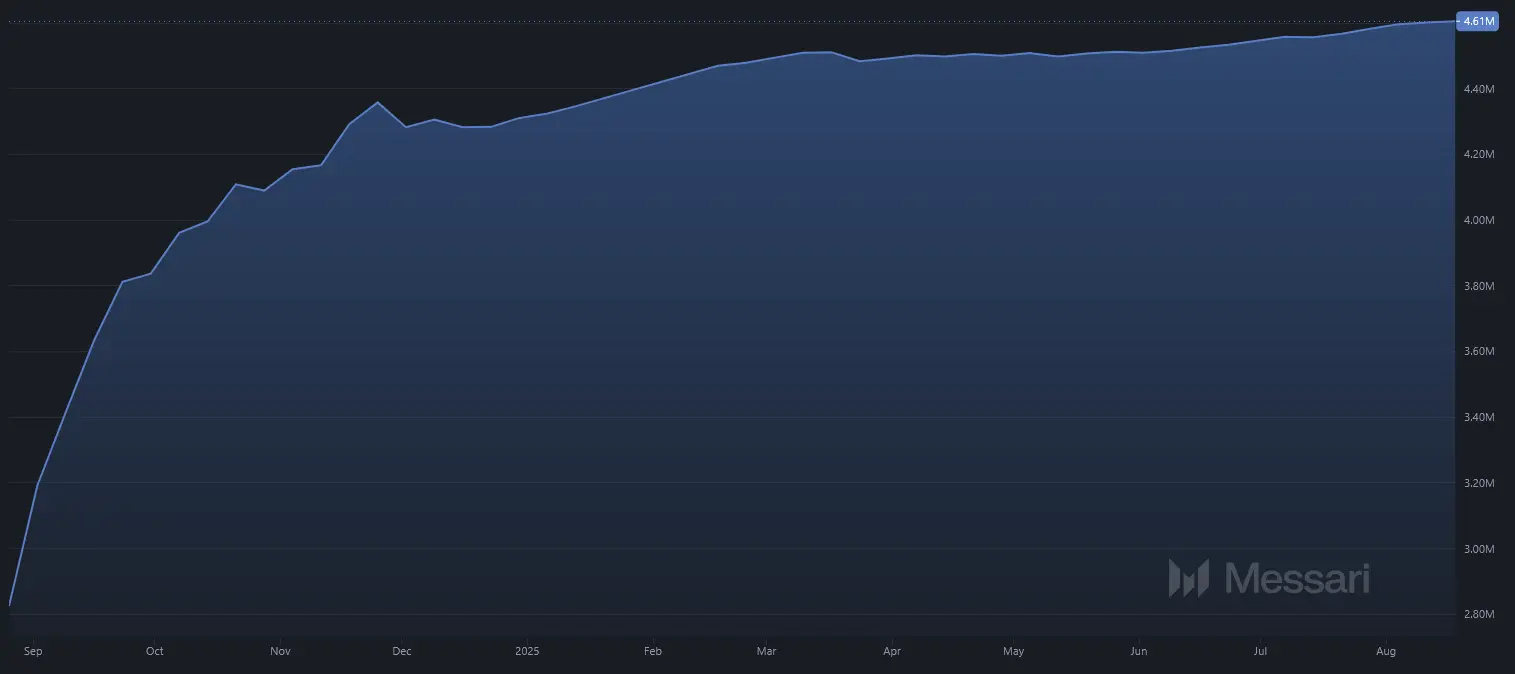The height and width of the screenshot is (674, 1515).
Task: Click the 3.20M value axis label
Action: [1478, 483]
